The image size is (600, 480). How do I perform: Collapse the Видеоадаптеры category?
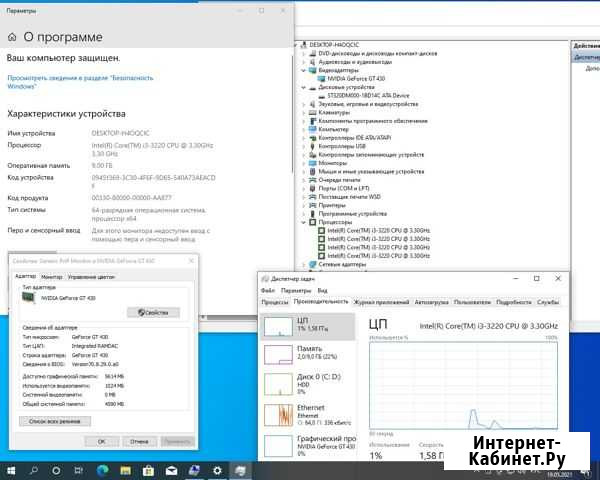pos(304,70)
